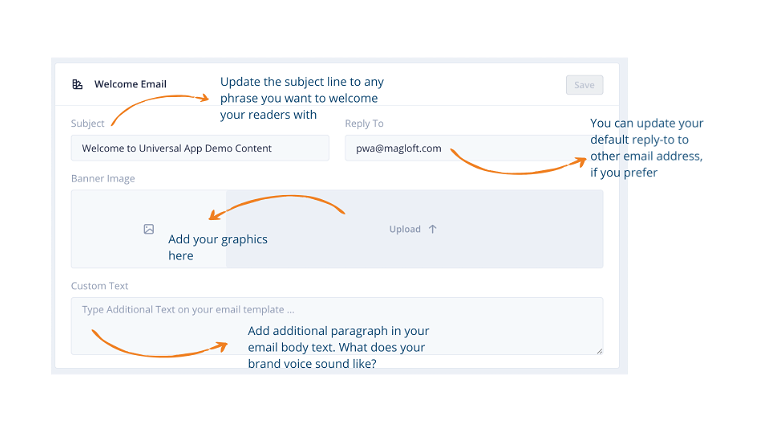Focus the Subject input field

pos(200,148)
